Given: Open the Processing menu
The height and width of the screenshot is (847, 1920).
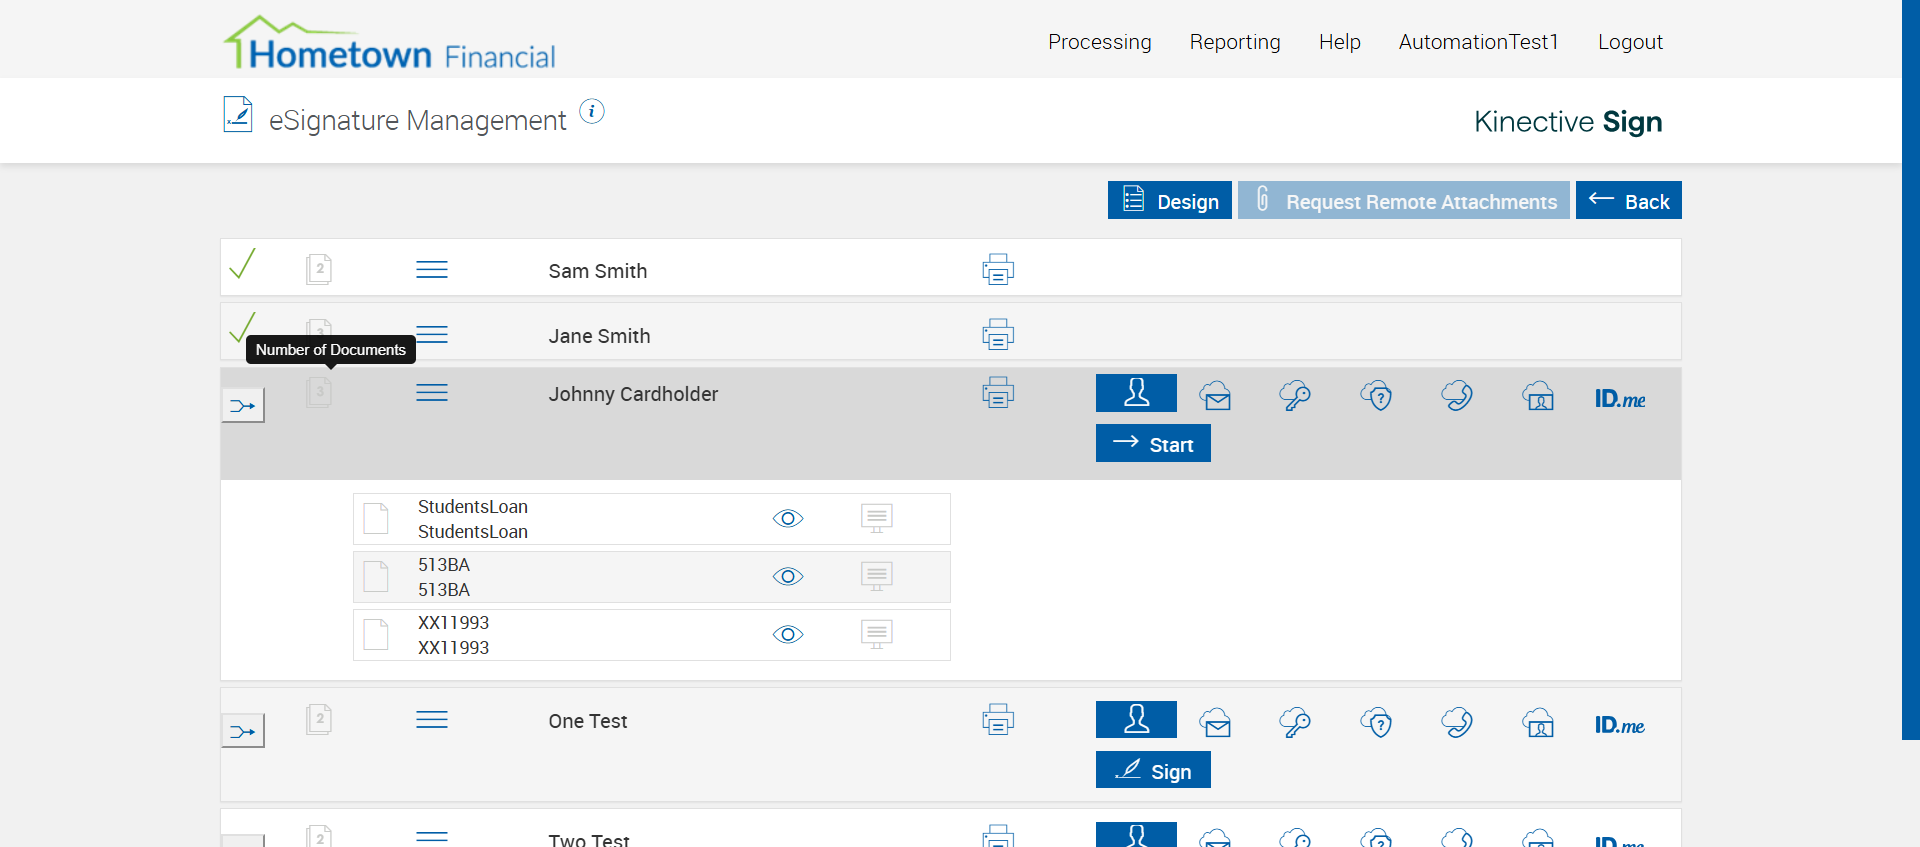Looking at the screenshot, I should 1099,42.
